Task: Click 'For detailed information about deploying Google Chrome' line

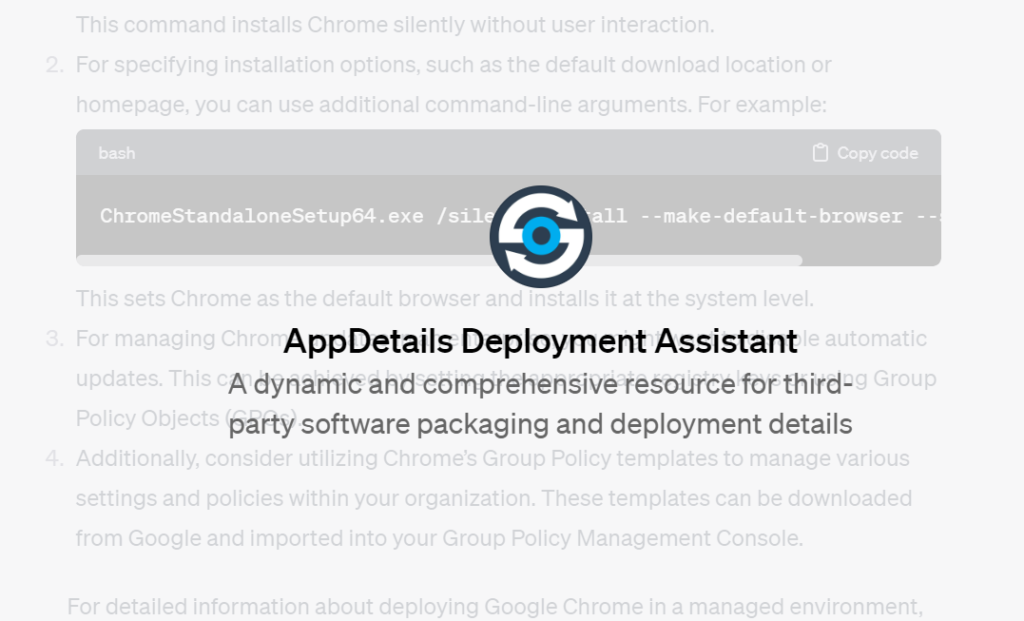Action: click(494, 607)
